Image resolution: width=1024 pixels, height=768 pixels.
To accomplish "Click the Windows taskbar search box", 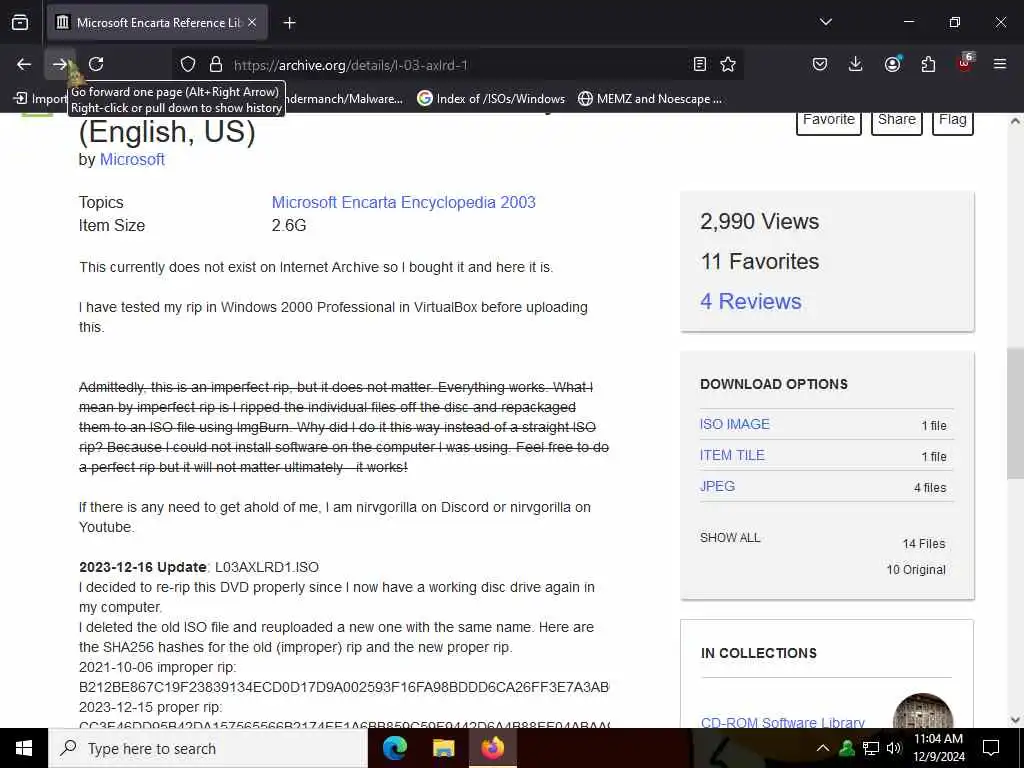I will [x=208, y=748].
